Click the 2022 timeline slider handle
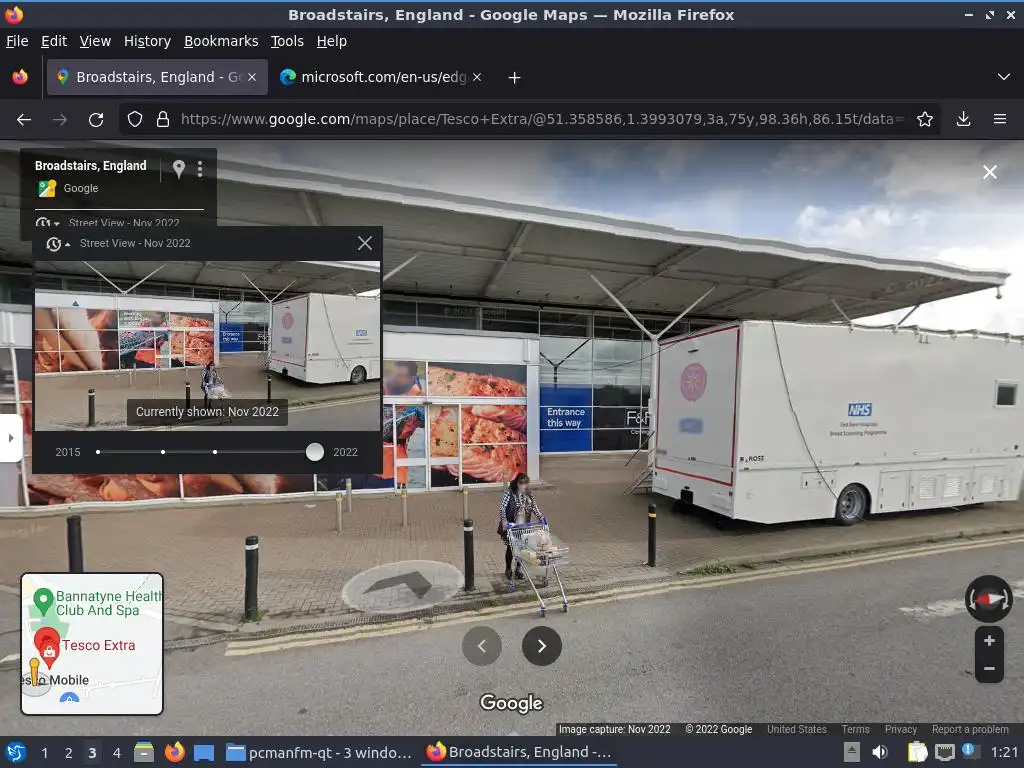Image resolution: width=1024 pixels, height=768 pixels. pos(315,452)
